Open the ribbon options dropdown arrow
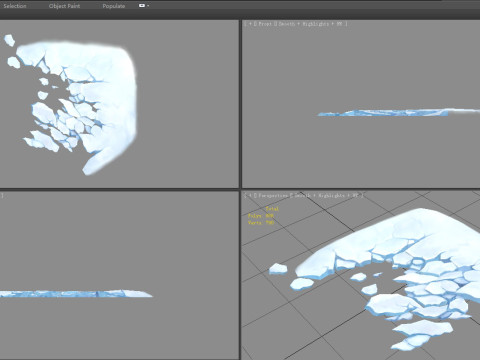The height and width of the screenshot is (360, 480). (x=148, y=6)
